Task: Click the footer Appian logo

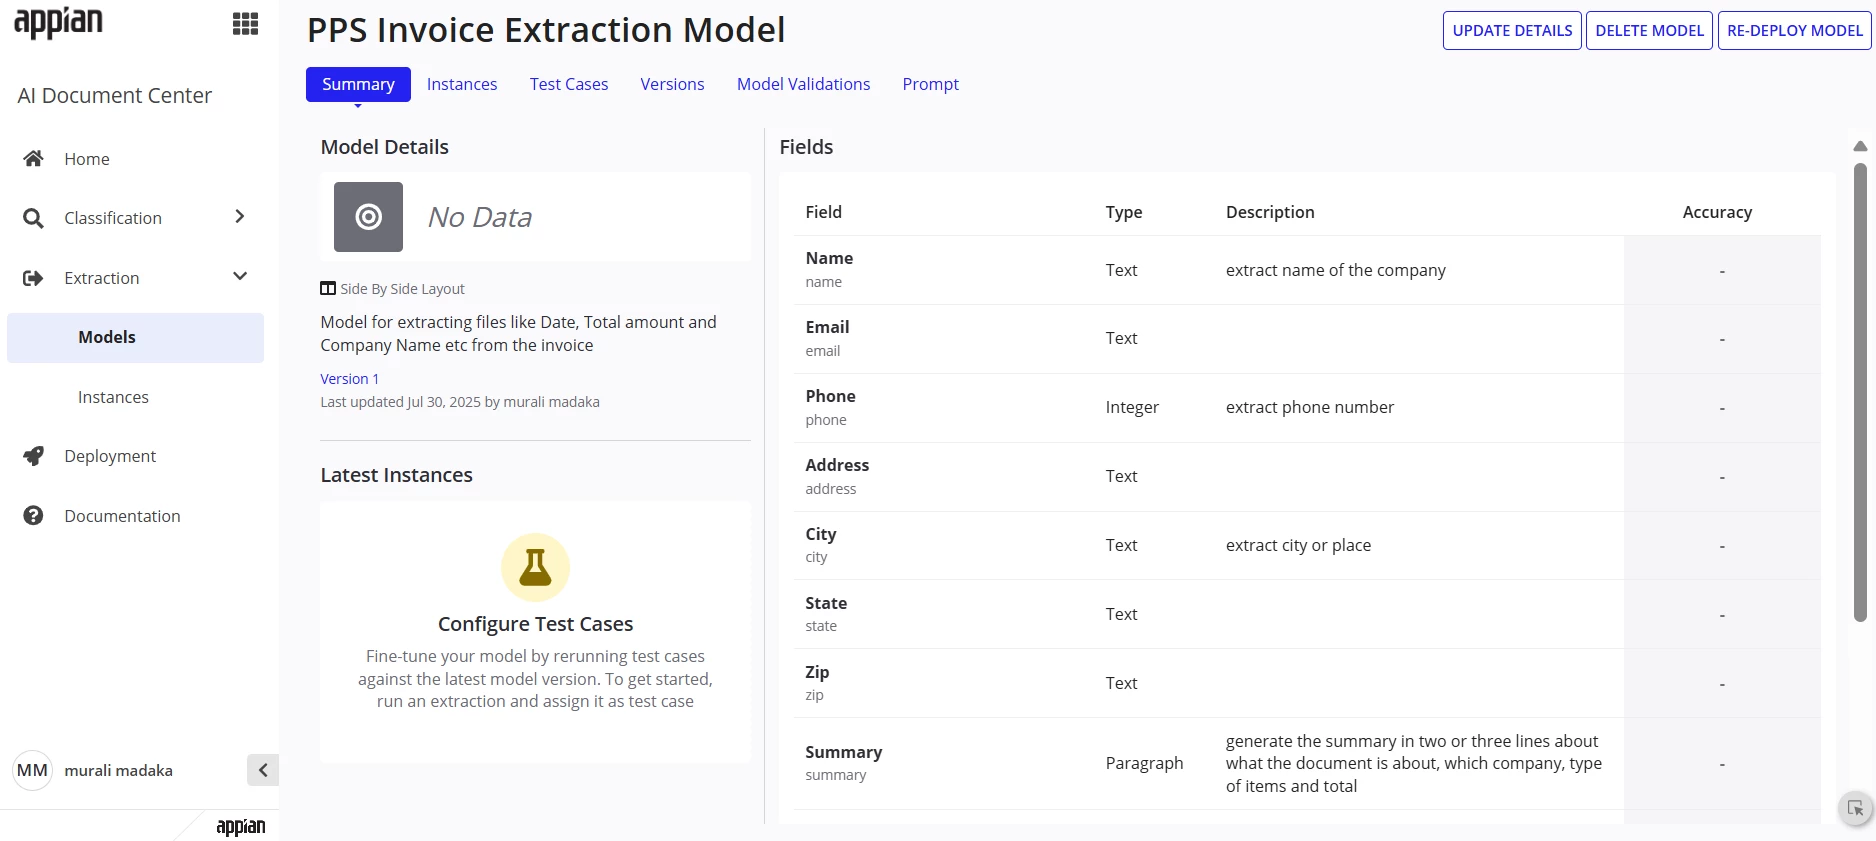Action: click(241, 826)
